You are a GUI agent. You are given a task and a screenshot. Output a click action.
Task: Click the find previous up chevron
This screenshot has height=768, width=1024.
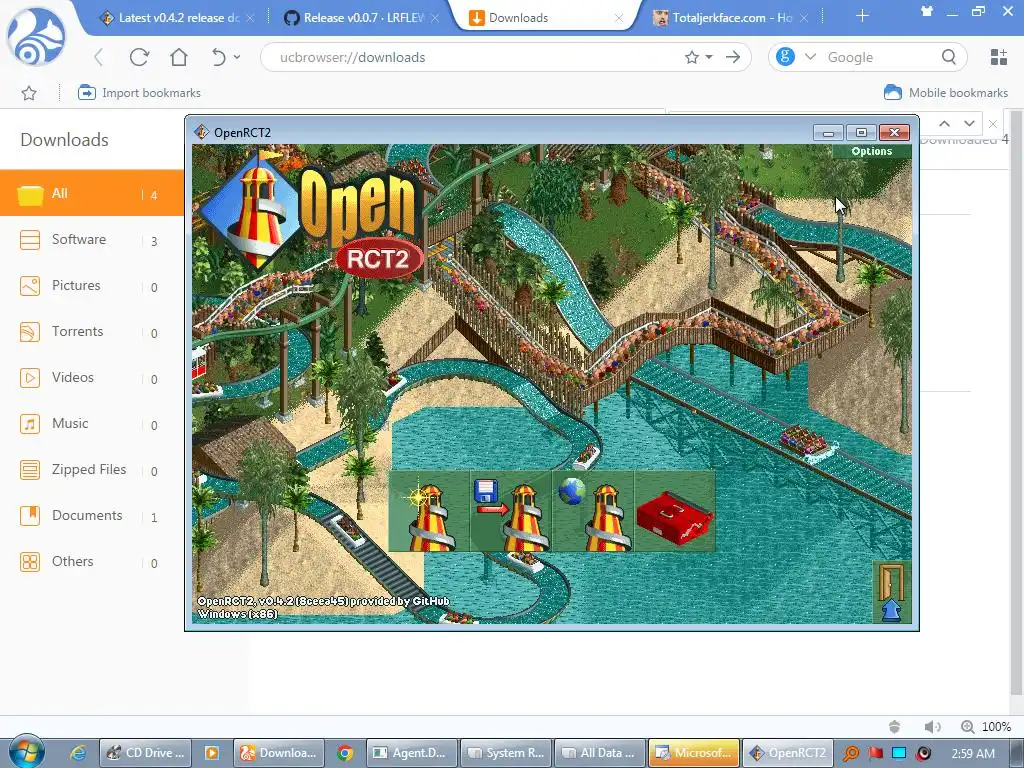944,123
